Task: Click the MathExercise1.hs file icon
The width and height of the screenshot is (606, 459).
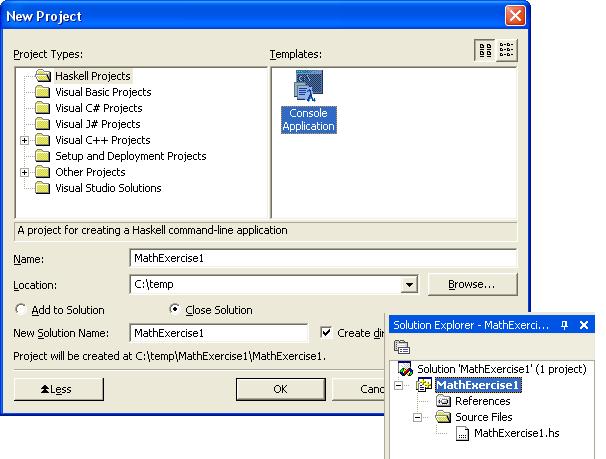Action: (462, 434)
